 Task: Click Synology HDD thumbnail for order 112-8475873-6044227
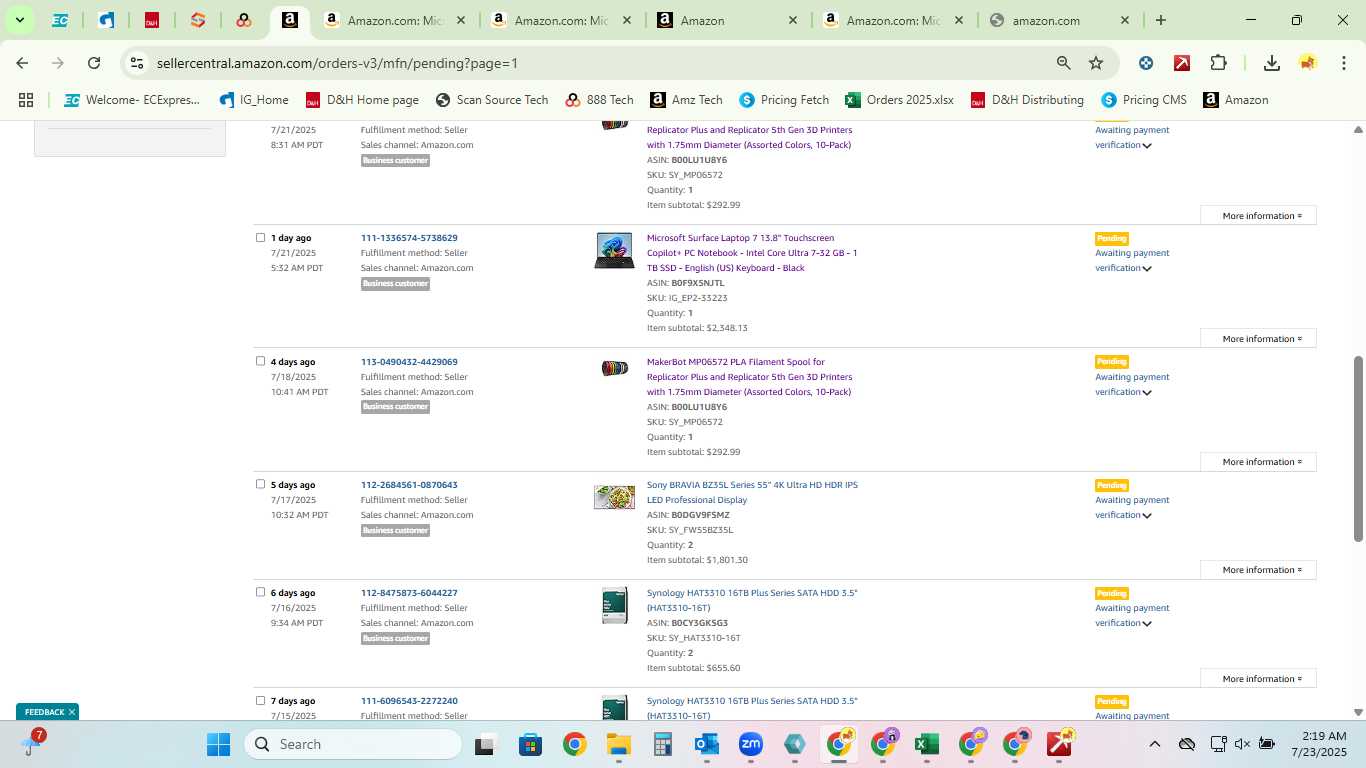614,605
